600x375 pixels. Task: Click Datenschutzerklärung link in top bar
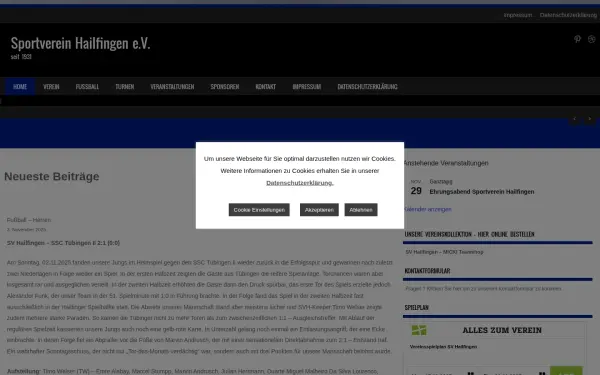568,15
